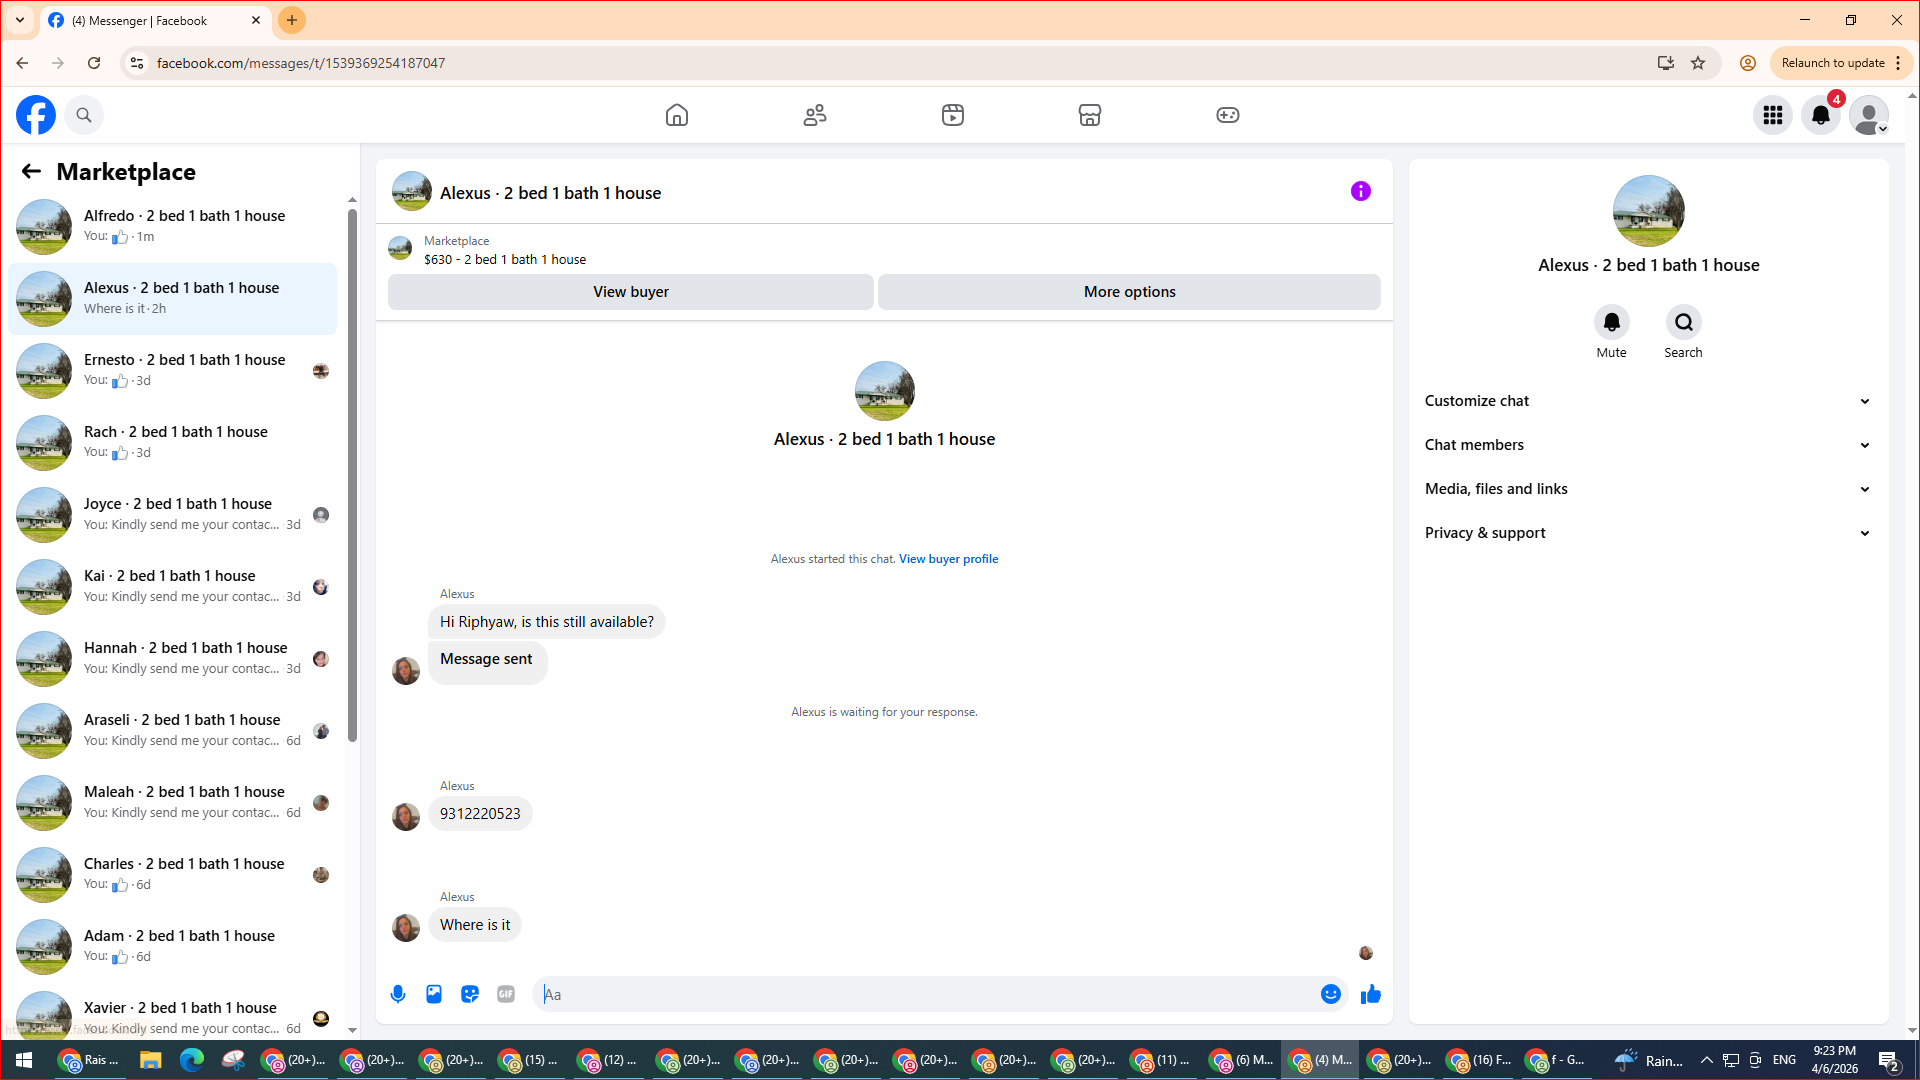Open the Adam 2 bed 1 bath house chat
Screen dimensions: 1920x1080
(172, 946)
